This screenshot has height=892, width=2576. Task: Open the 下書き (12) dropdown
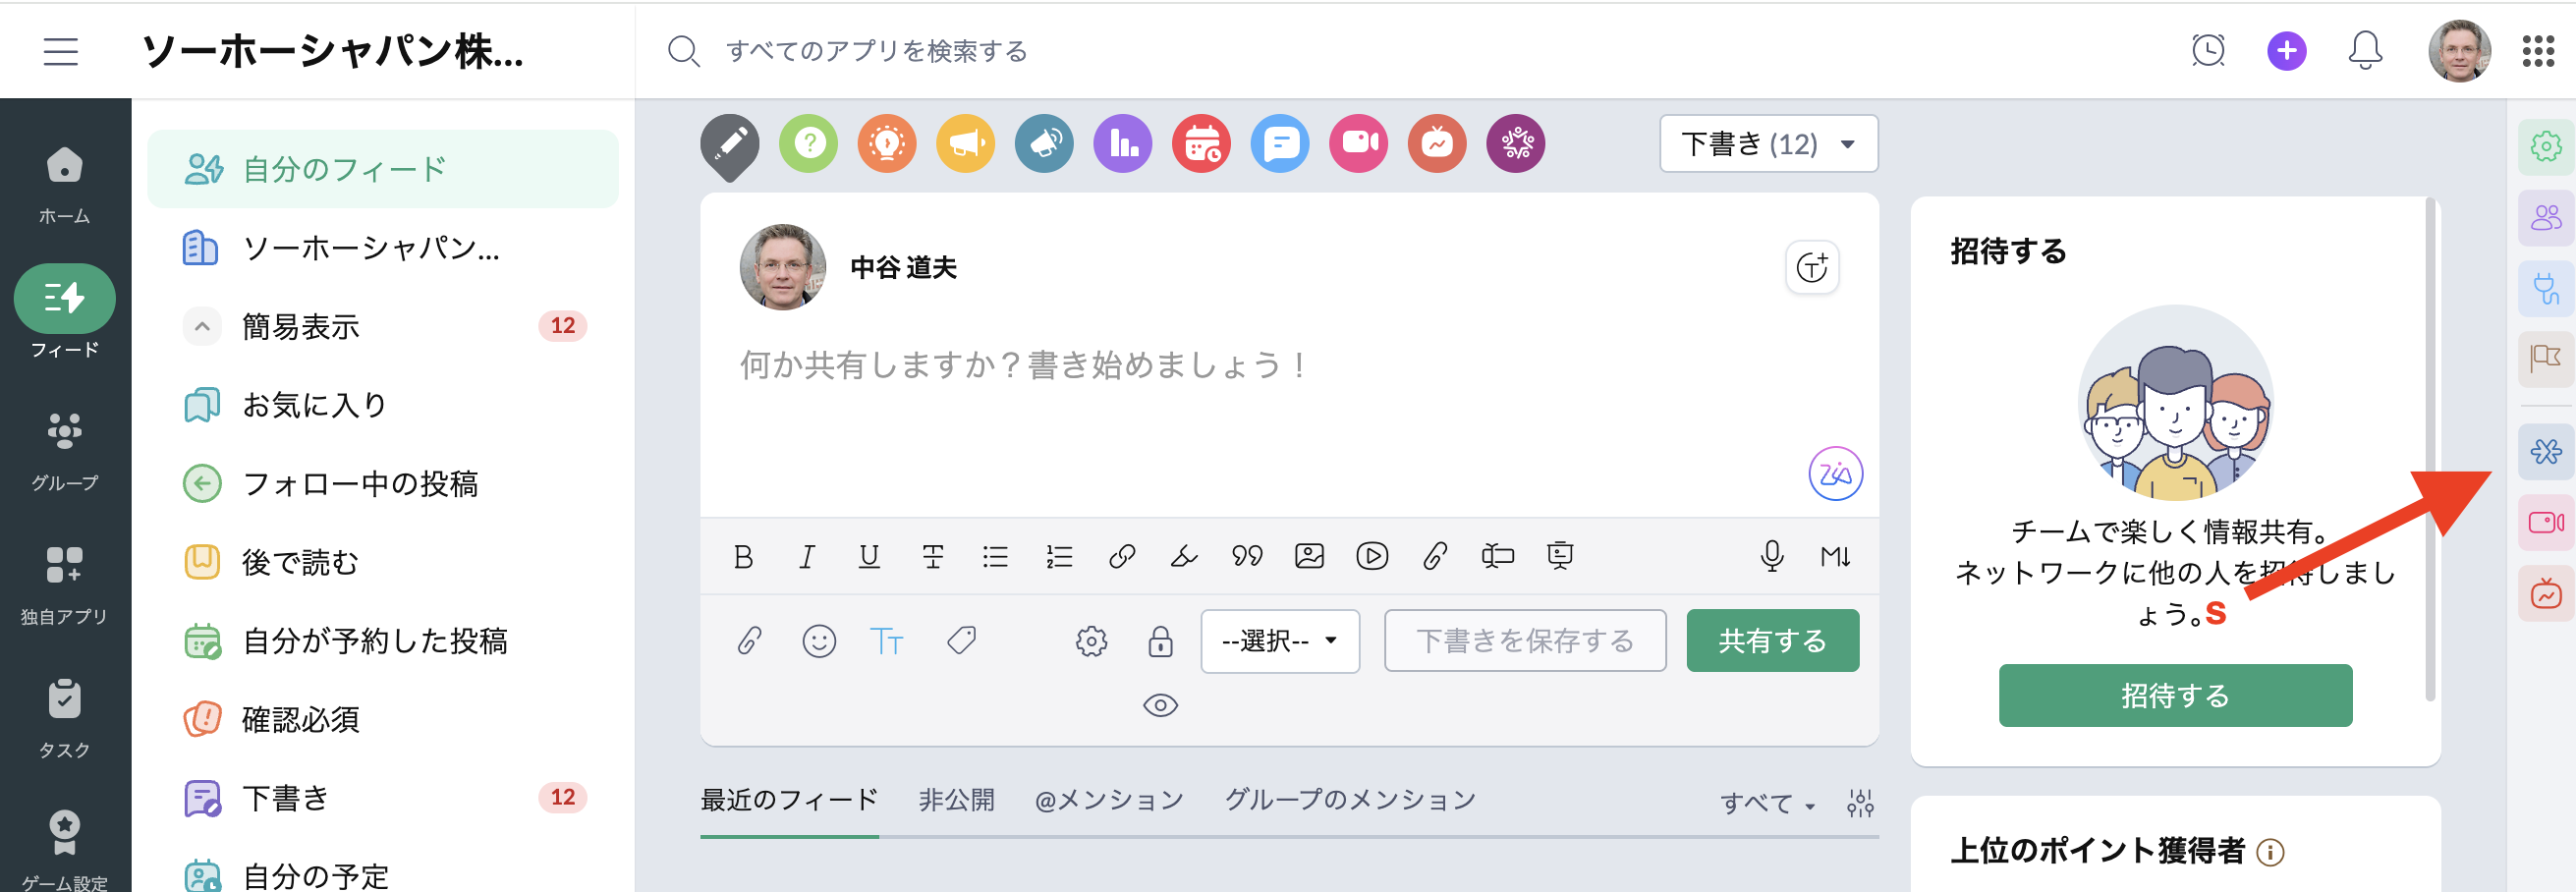click(1768, 144)
